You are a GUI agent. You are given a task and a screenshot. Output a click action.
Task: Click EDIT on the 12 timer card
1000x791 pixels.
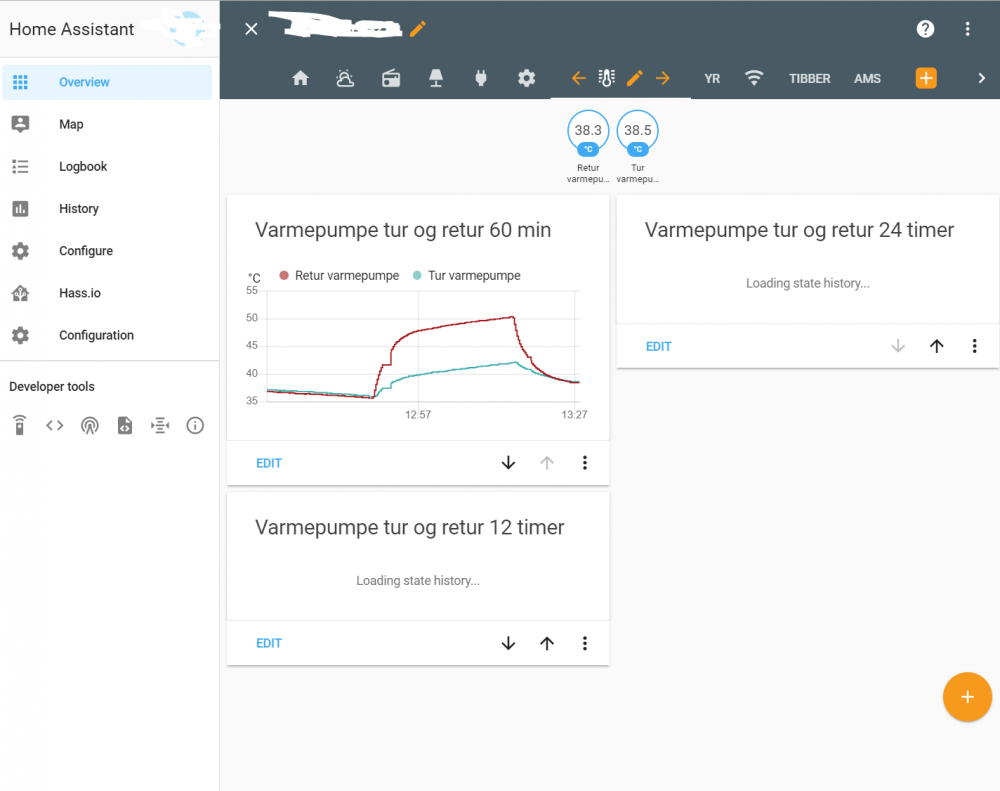click(269, 643)
